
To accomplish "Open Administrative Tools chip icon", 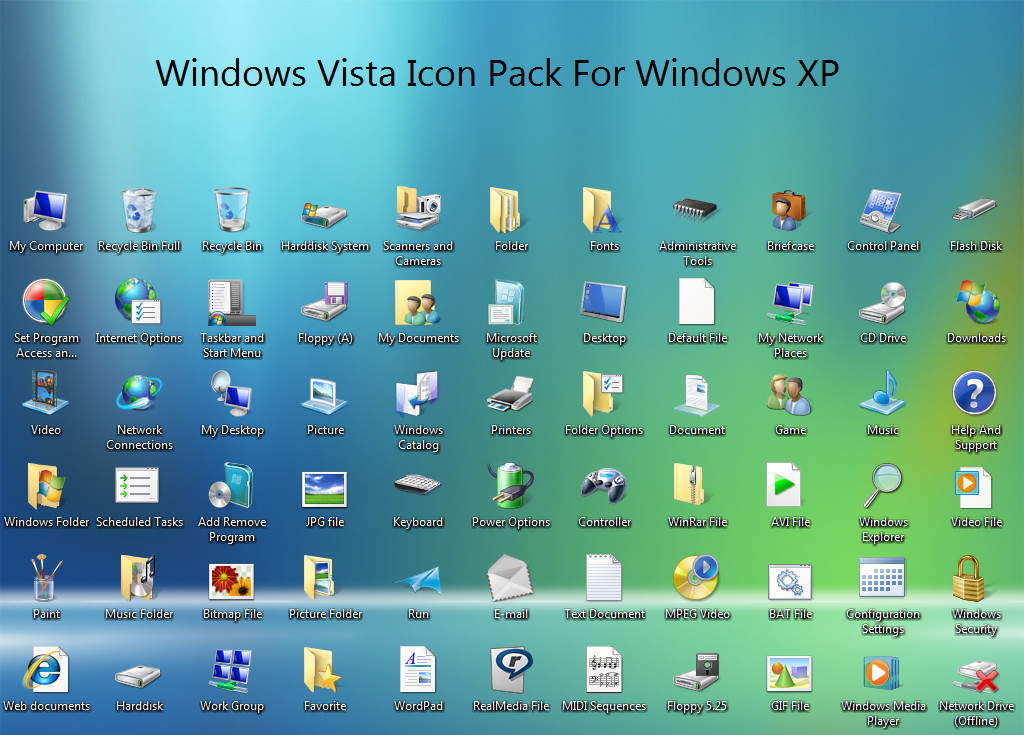I will (x=696, y=210).
